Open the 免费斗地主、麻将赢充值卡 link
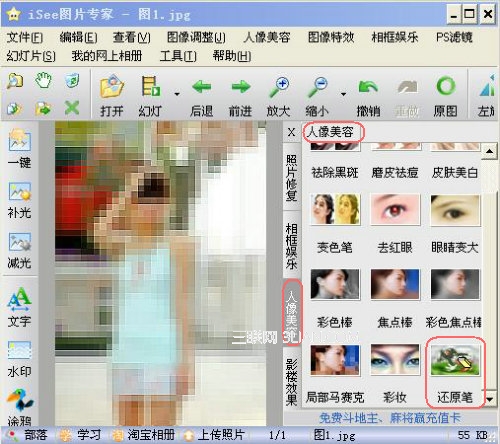This screenshot has width=500, height=444. pos(390,417)
